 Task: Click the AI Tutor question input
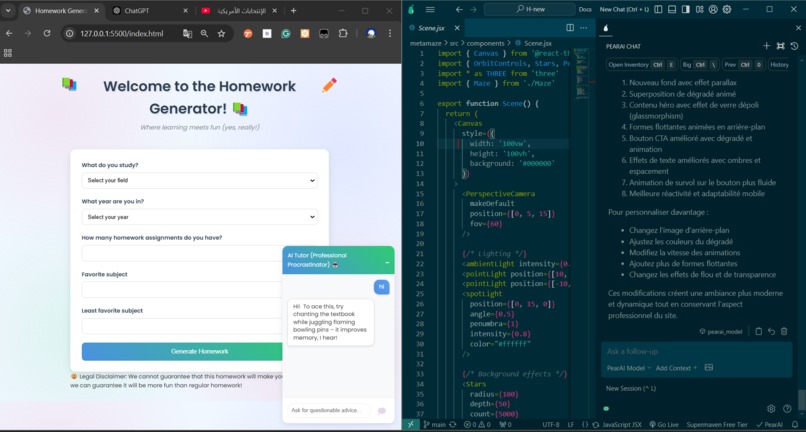(x=328, y=410)
